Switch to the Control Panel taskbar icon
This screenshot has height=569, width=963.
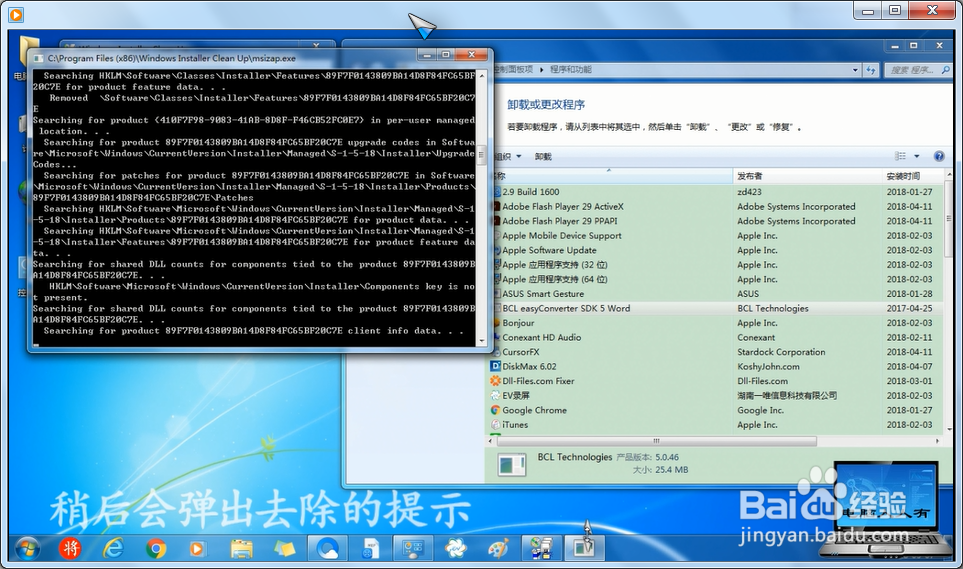[x=413, y=547]
